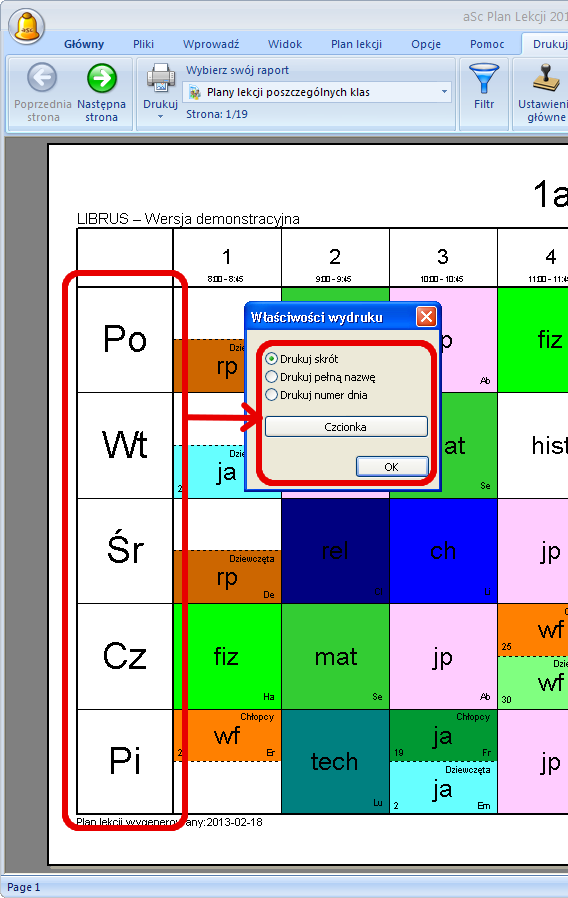Choose Drukuj numer dnia radio option
Image resolution: width=568 pixels, height=898 pixels.
pos(271,395)
